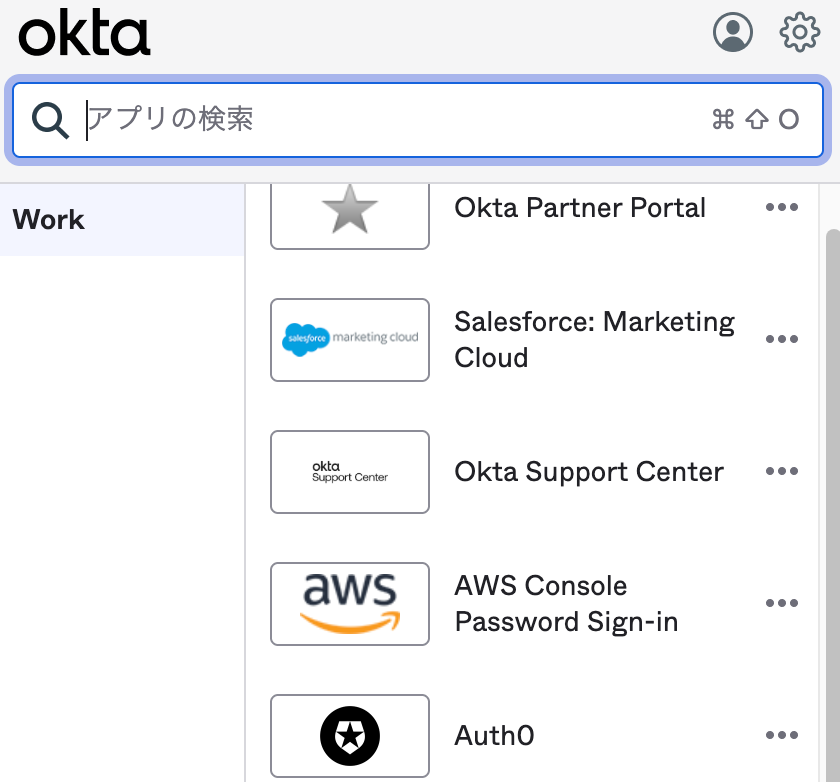Click the magnifying glass search icon
The image size is (840, 782).
[50, 120]
